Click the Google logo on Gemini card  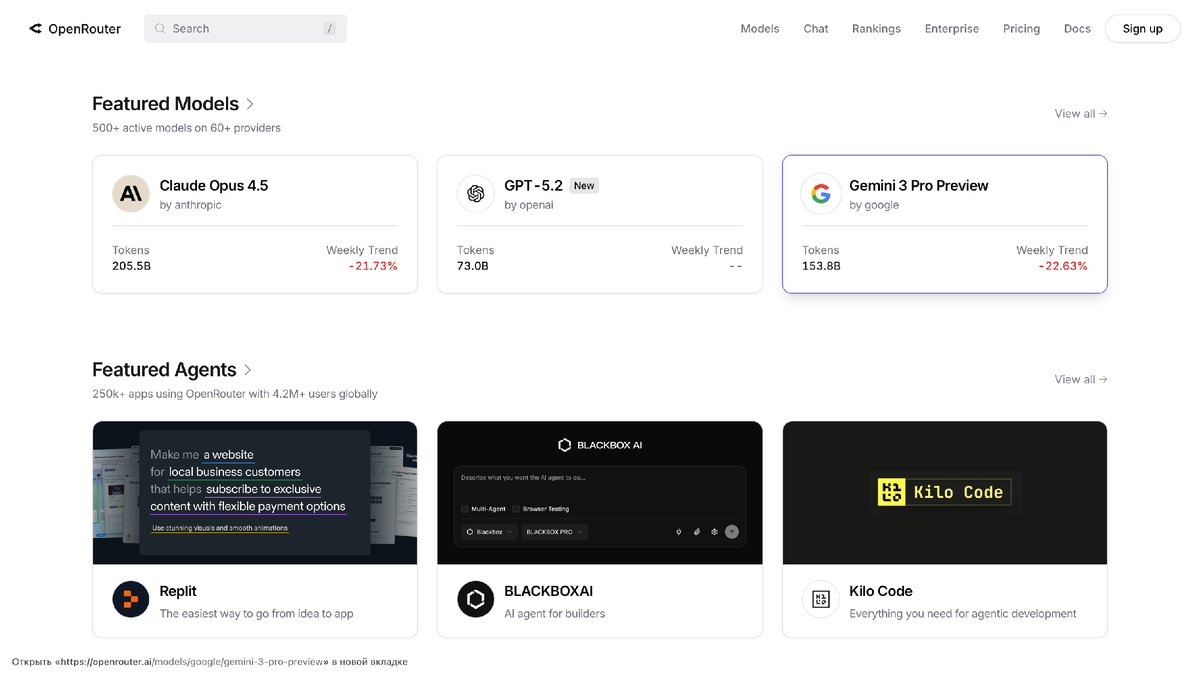coord(821,194)
